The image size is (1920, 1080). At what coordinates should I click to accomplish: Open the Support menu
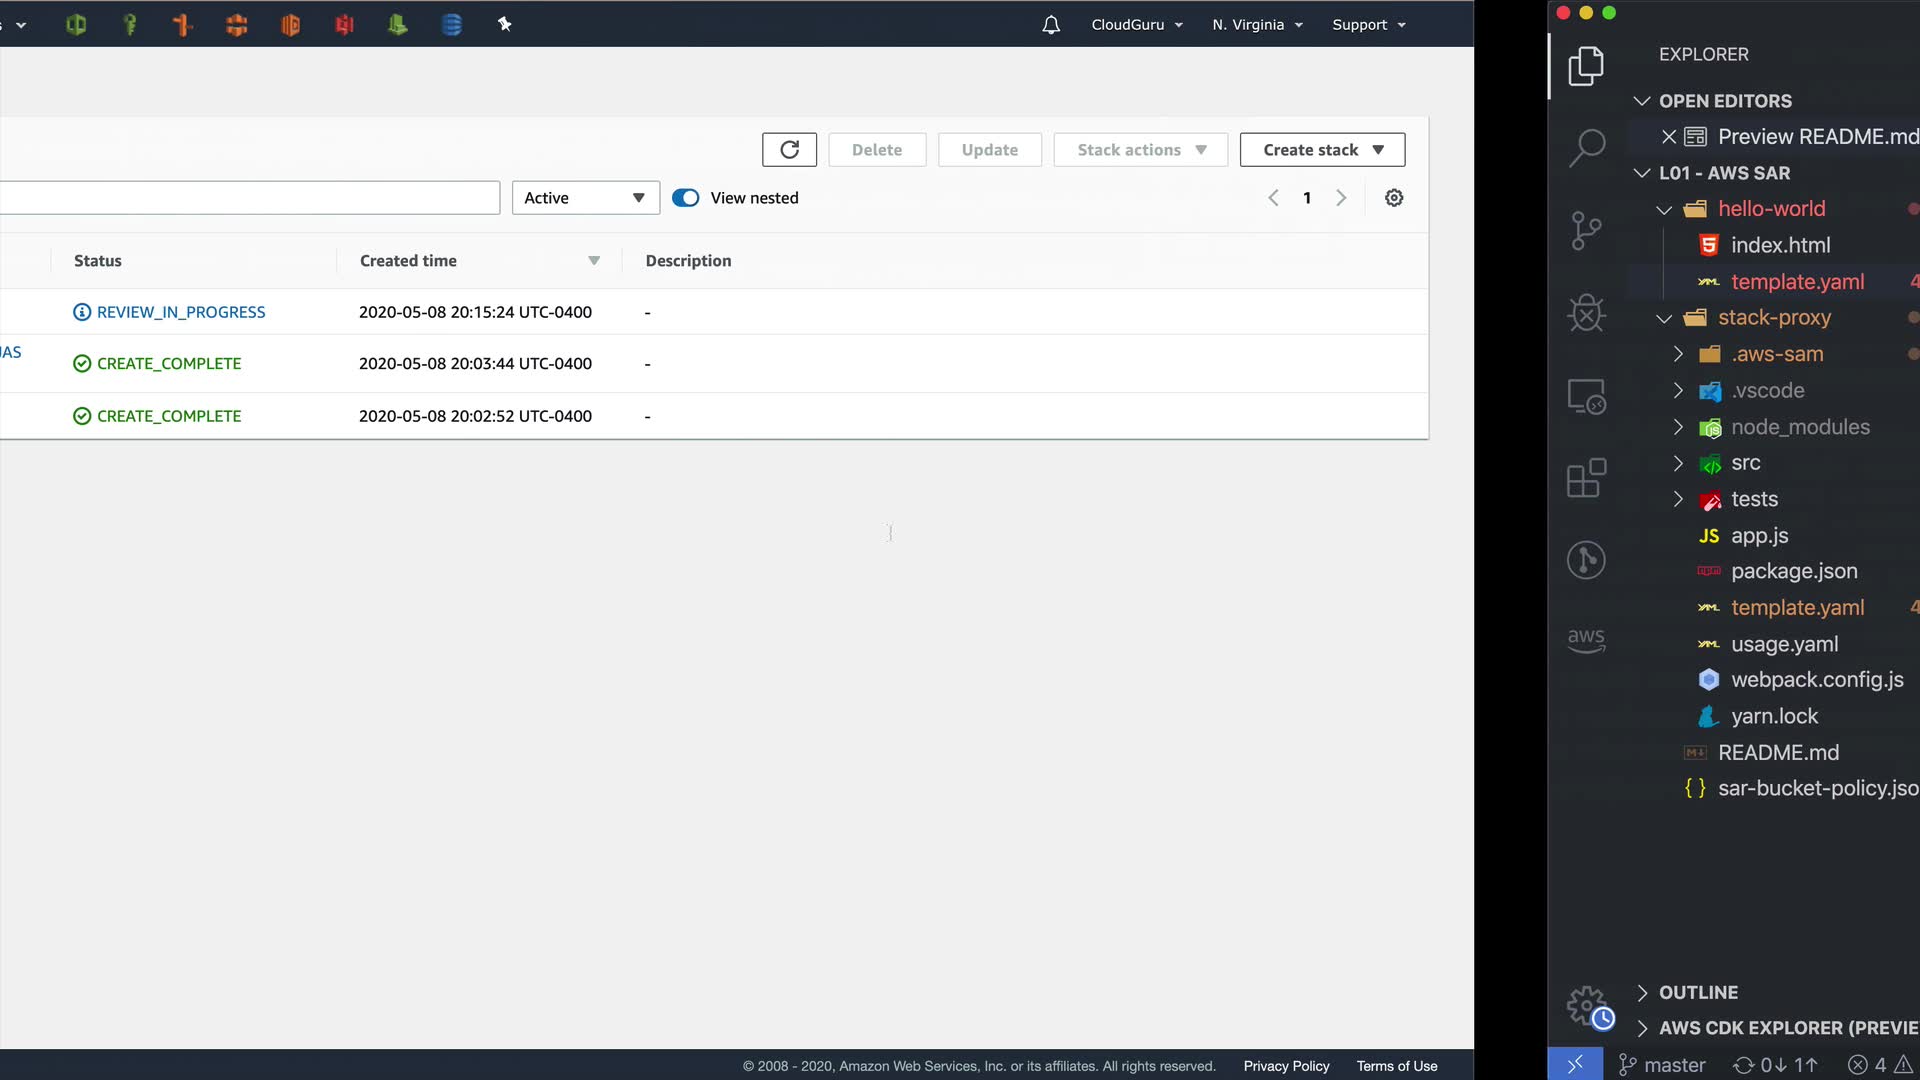point(1368,25)
